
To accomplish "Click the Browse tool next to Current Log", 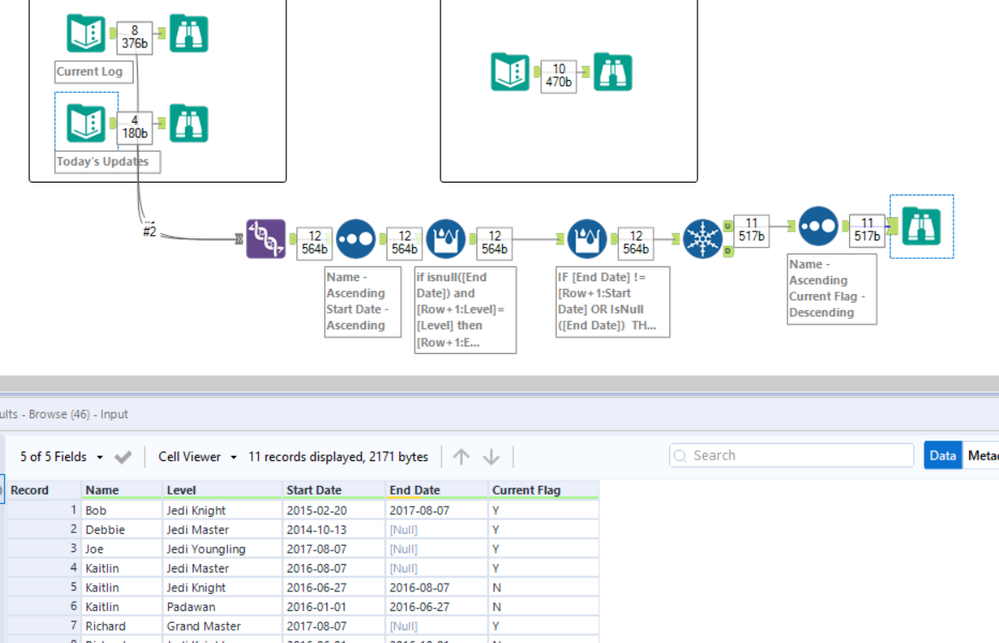I will tap(188, 34).
